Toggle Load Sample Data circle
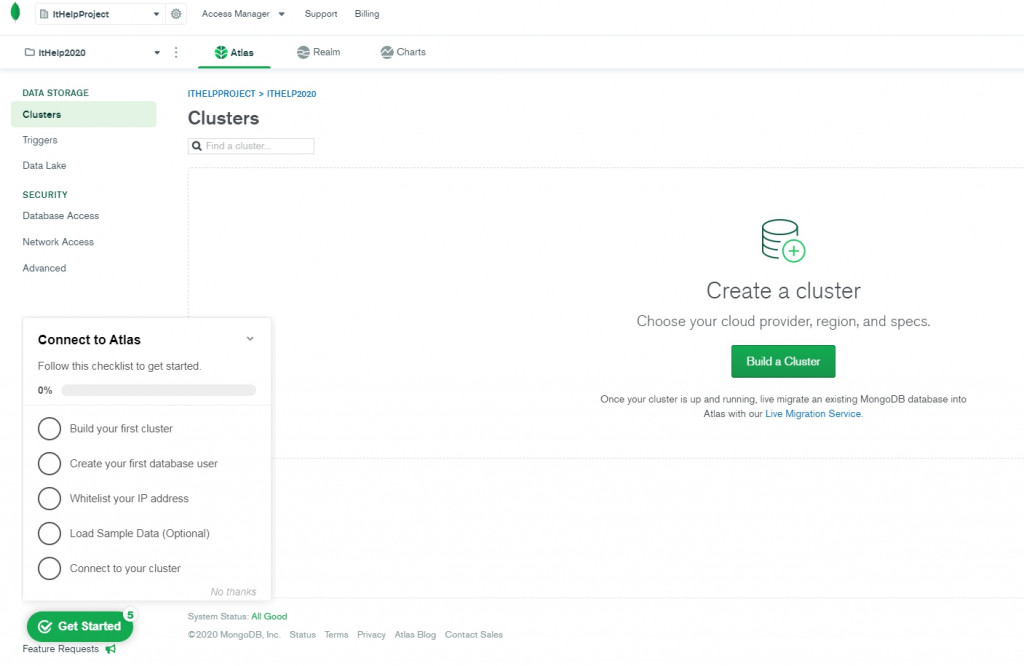The width and height of the screenshot is (1024, 666). [x=49, y=533]
